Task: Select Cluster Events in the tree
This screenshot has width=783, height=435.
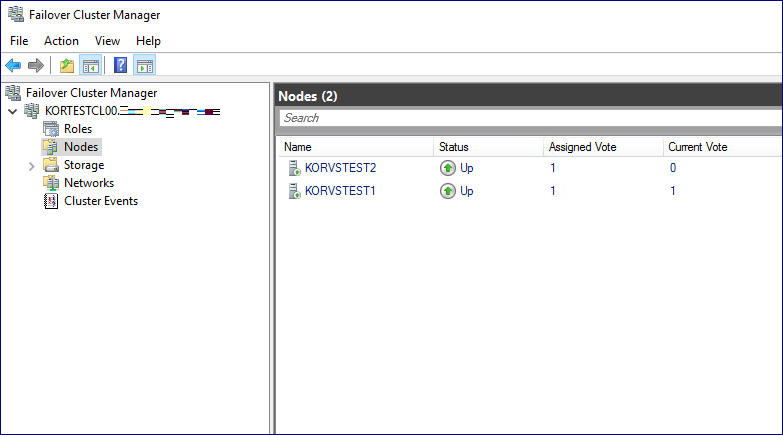Action: [101, 201]
